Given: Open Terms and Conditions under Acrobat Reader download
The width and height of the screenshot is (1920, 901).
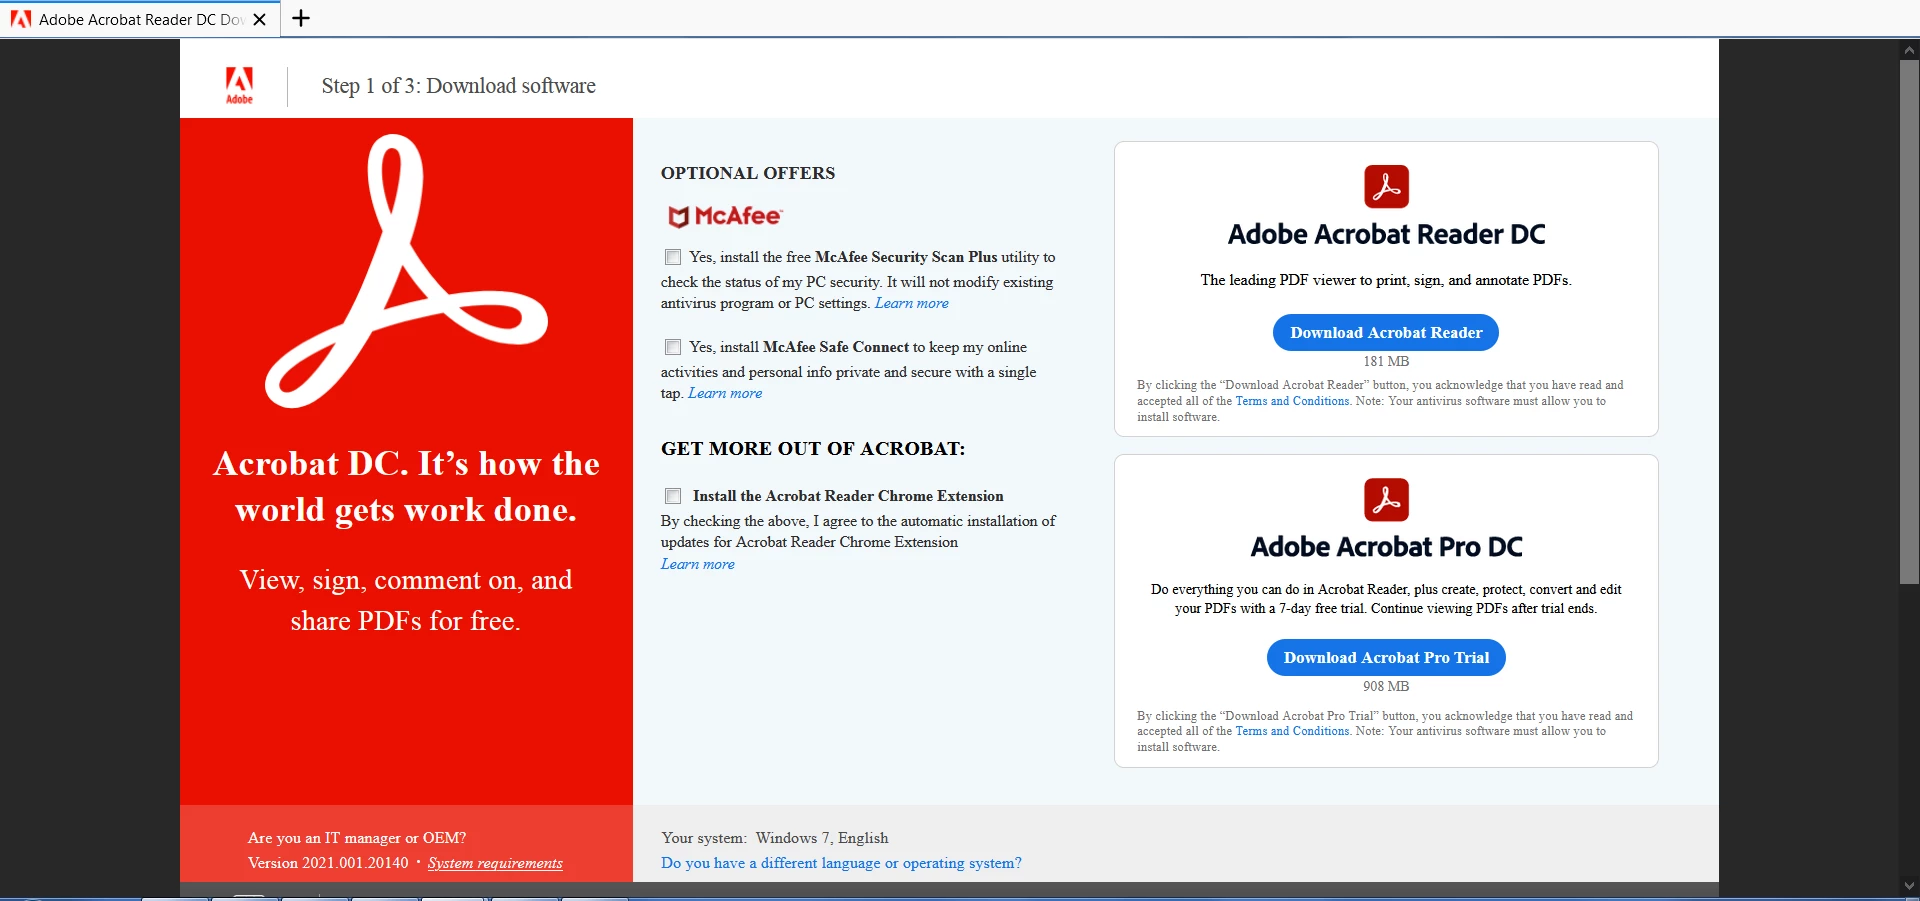Looking at the screenshot, I should 1292,401.
